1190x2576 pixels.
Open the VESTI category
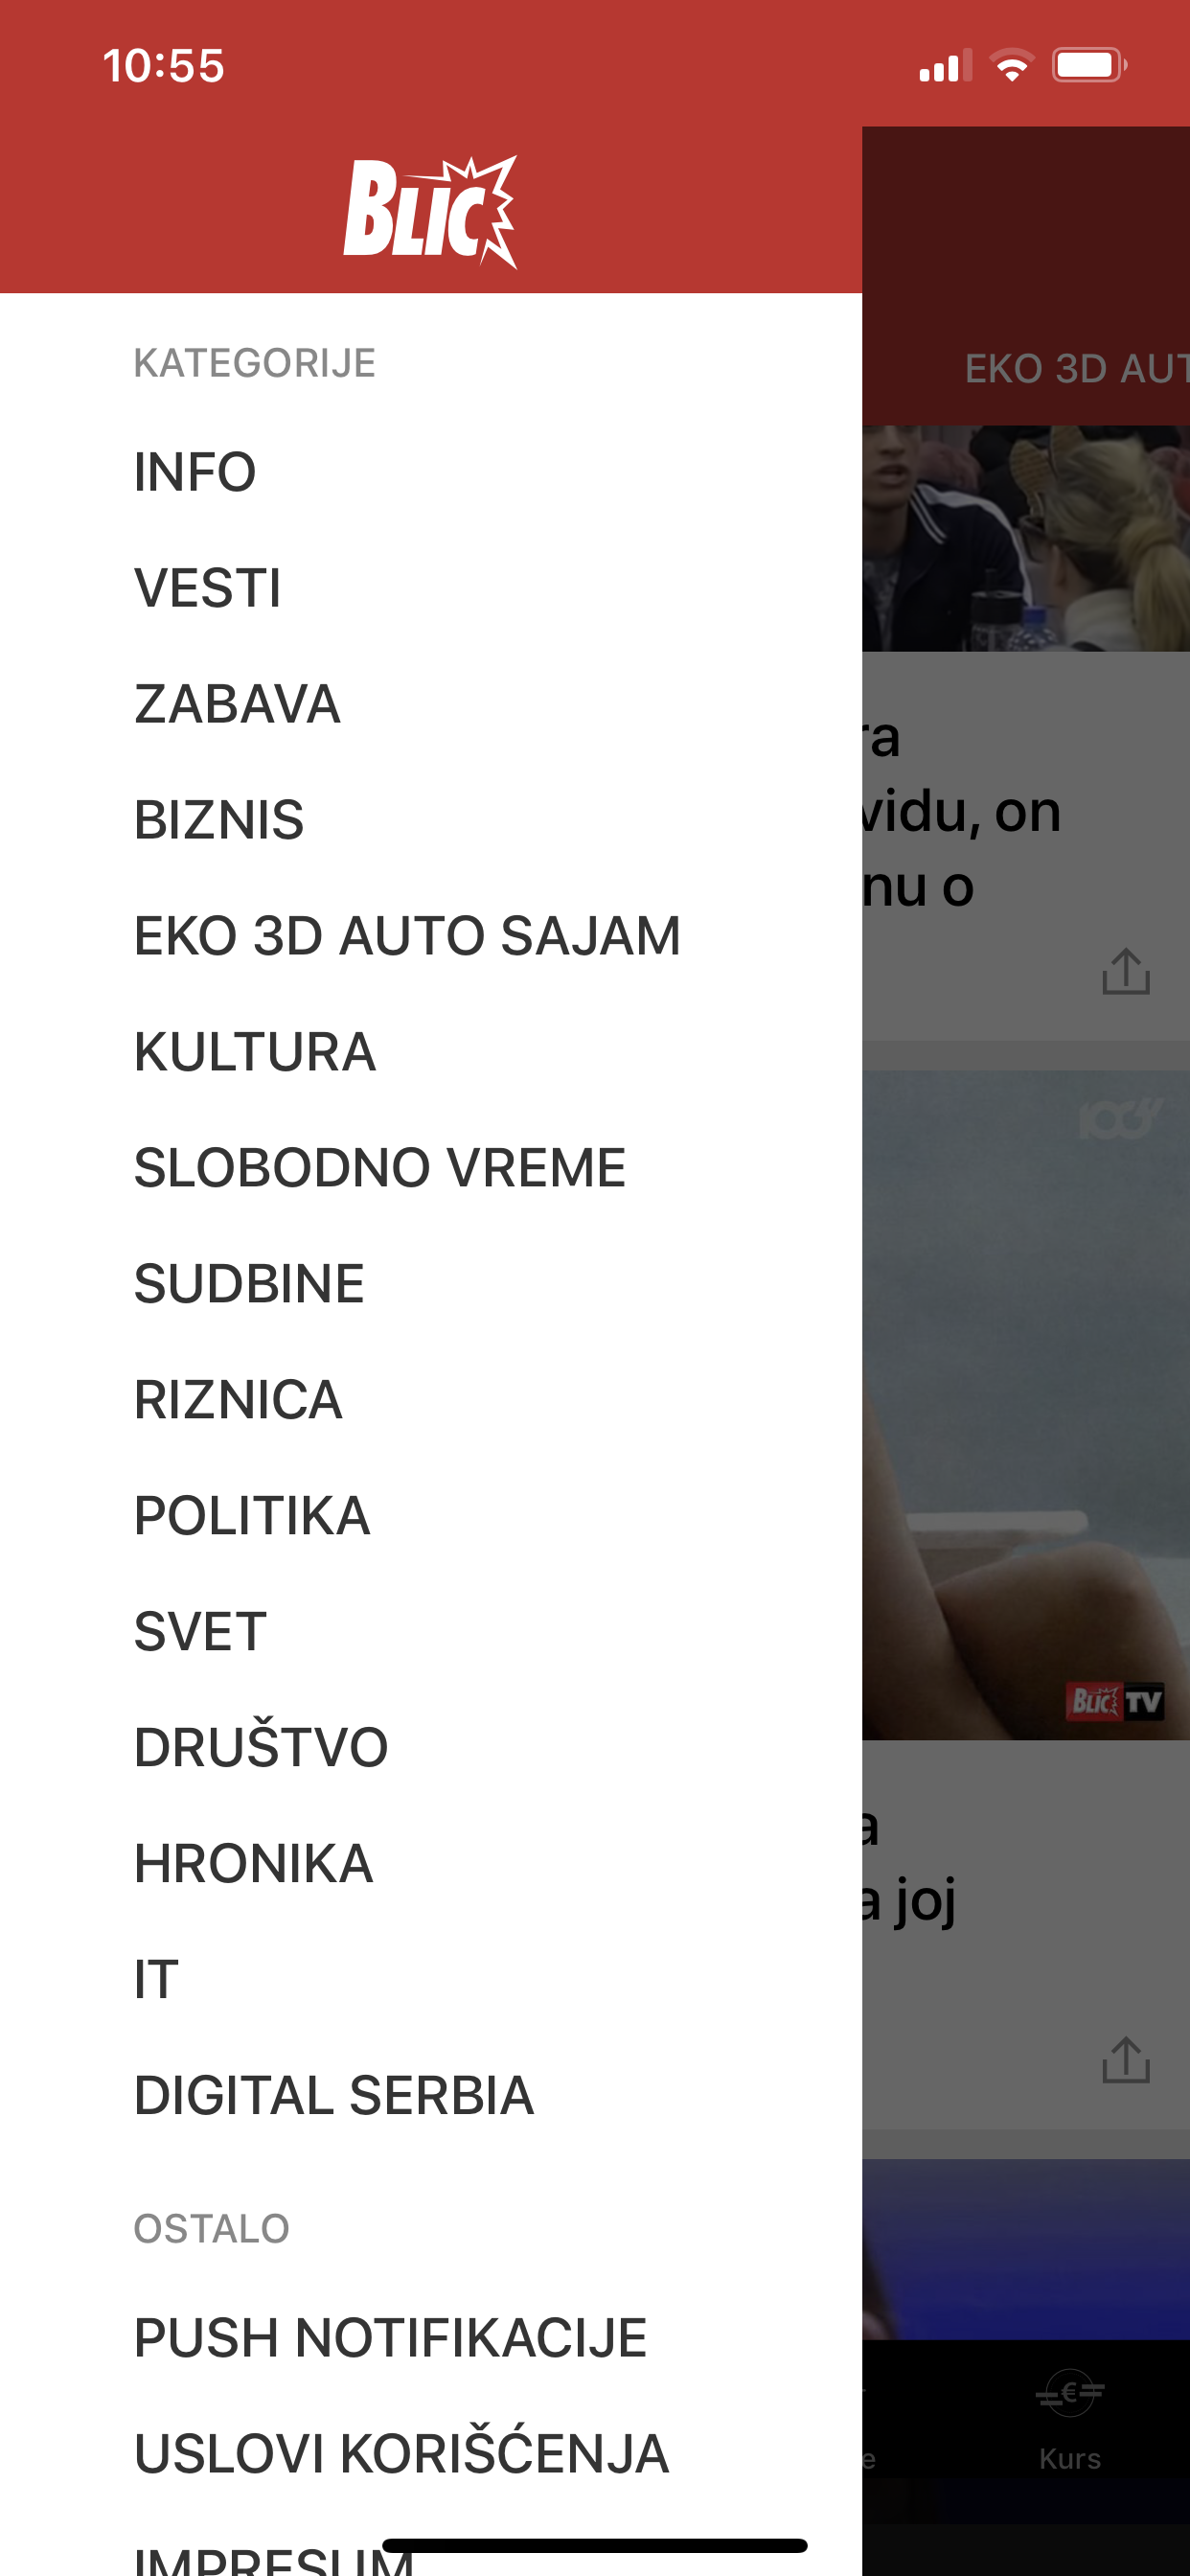pyautogui.click(x=208, y=588)
